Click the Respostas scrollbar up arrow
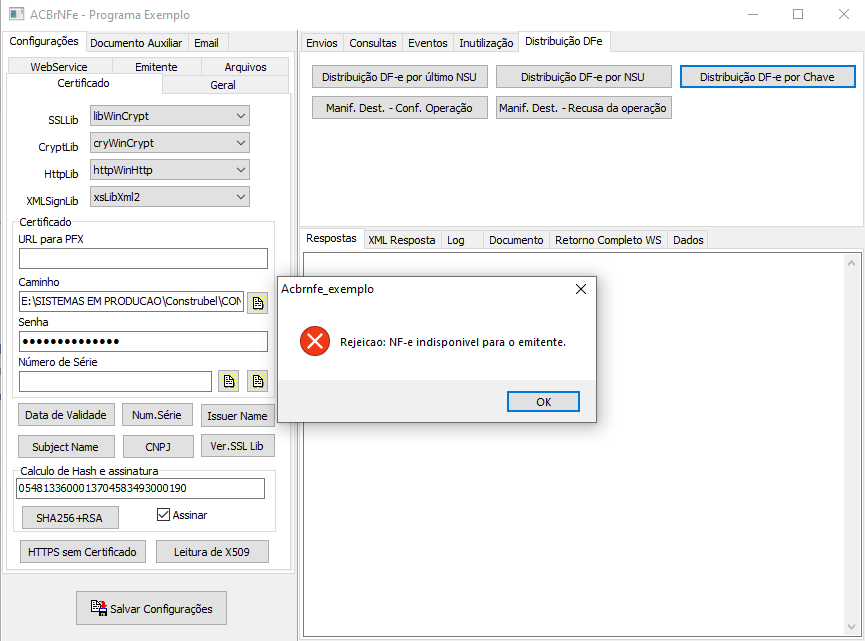This screenshot has width=865, height=641. click(x=851, y=263)
